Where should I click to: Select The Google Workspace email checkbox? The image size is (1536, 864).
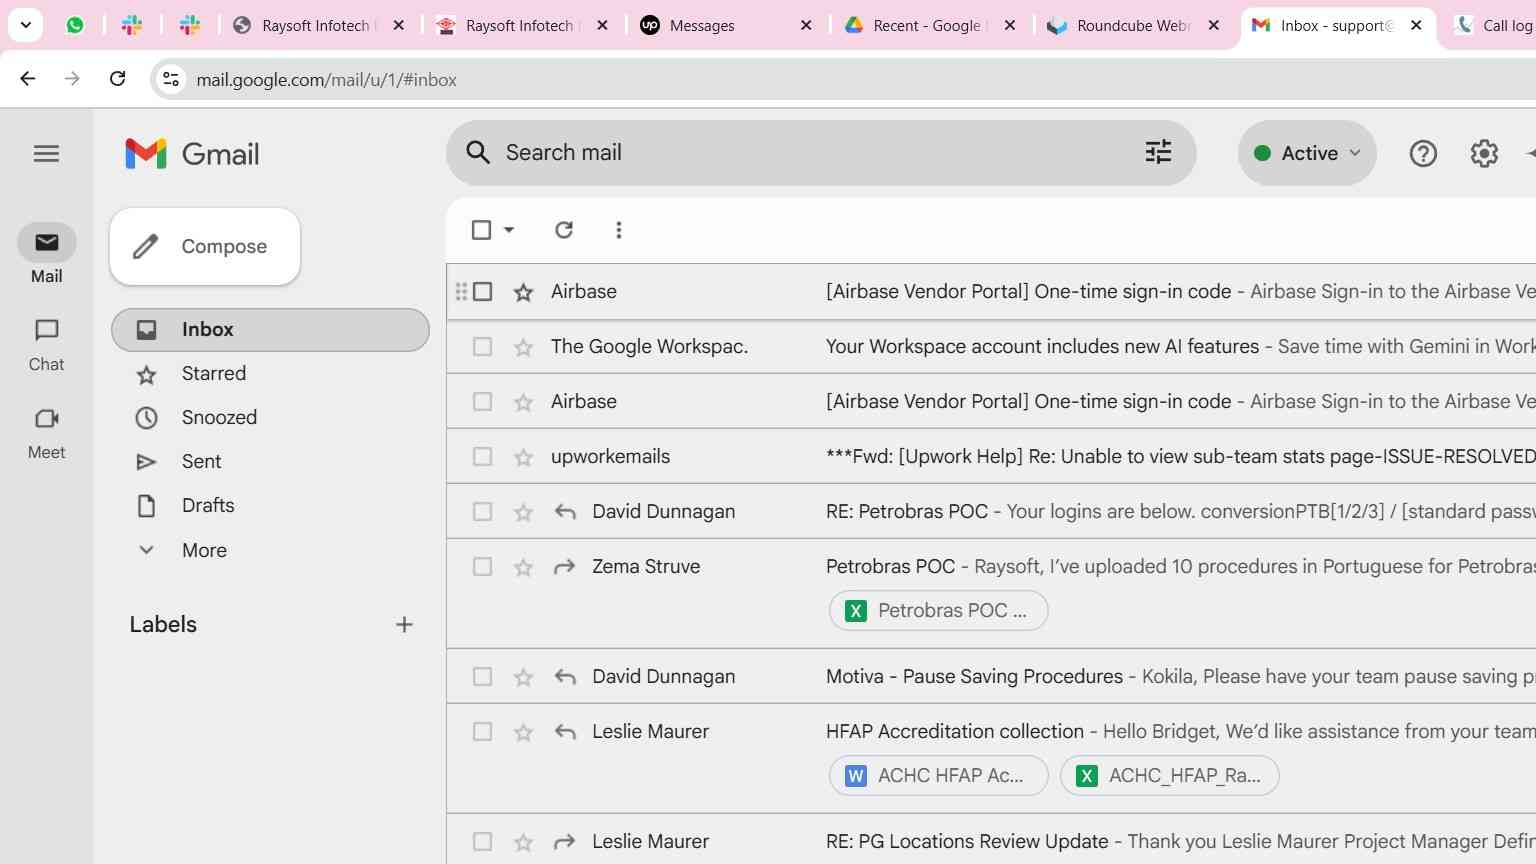pyautogui.click(x=482, y=347)
